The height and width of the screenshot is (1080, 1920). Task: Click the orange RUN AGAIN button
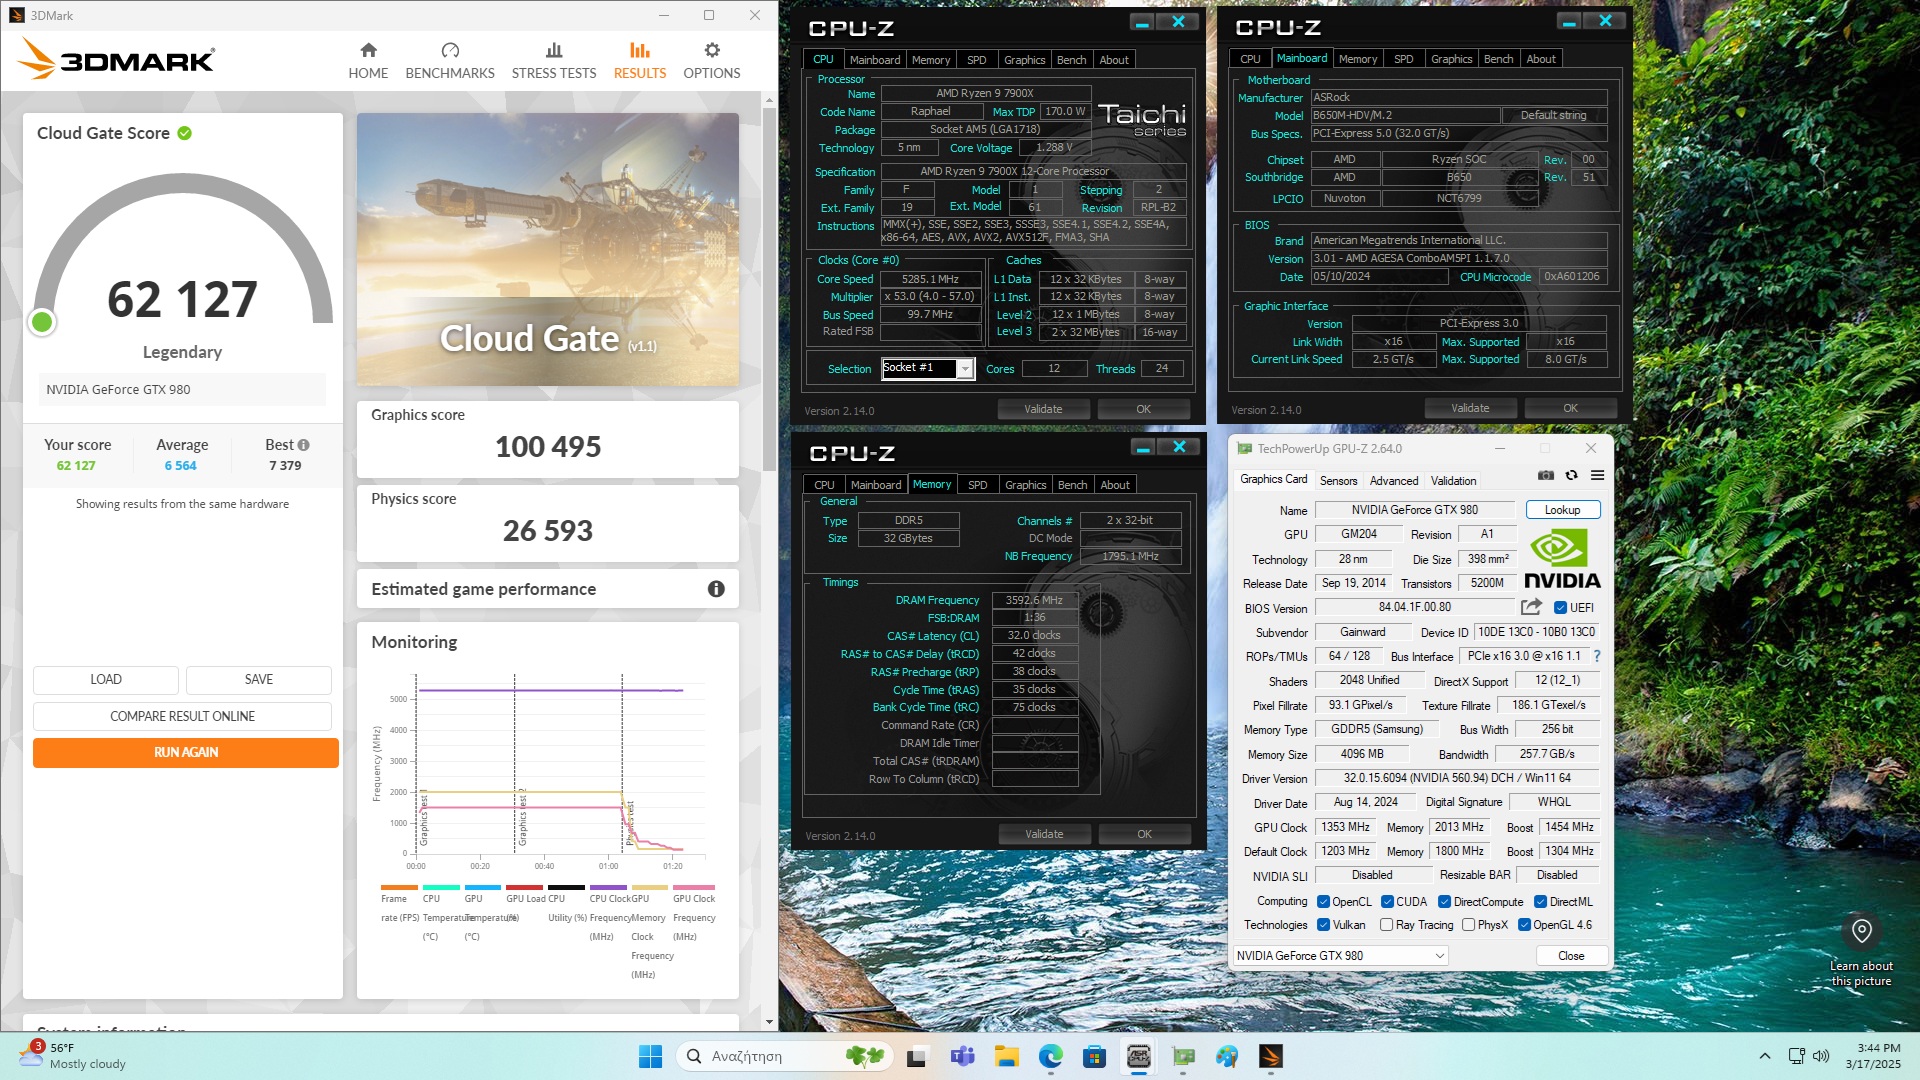(x=186, y=752)
